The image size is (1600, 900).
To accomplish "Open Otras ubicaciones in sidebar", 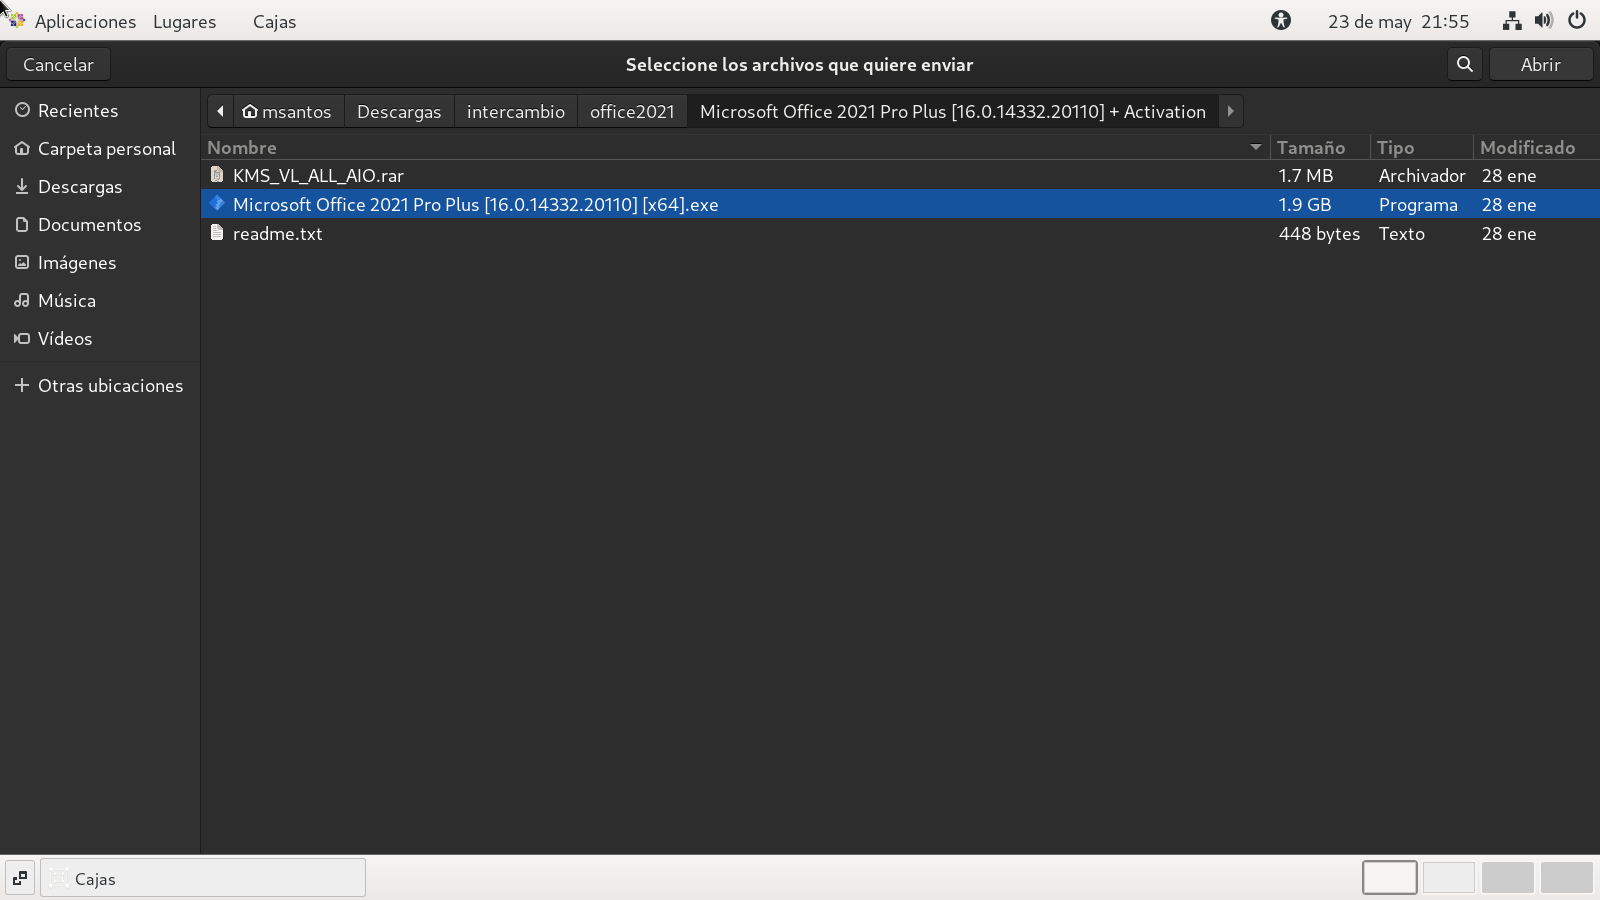I will click(110, 386).
